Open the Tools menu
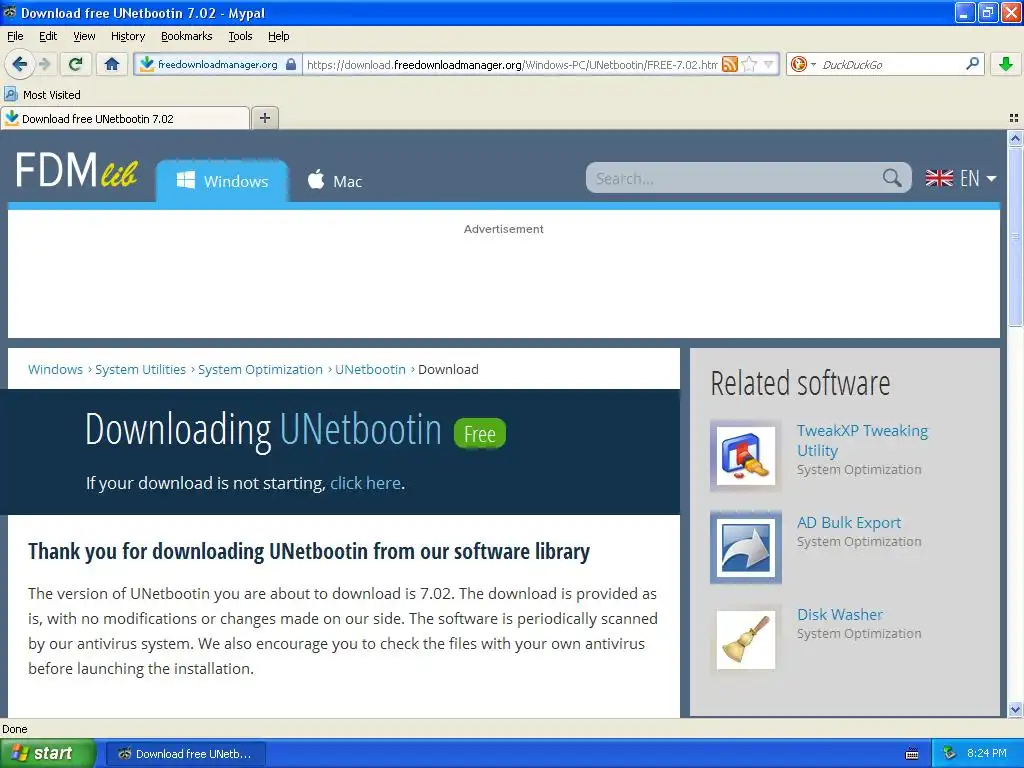Viewport: 1024px width, 768px height. tap(240, 36)
